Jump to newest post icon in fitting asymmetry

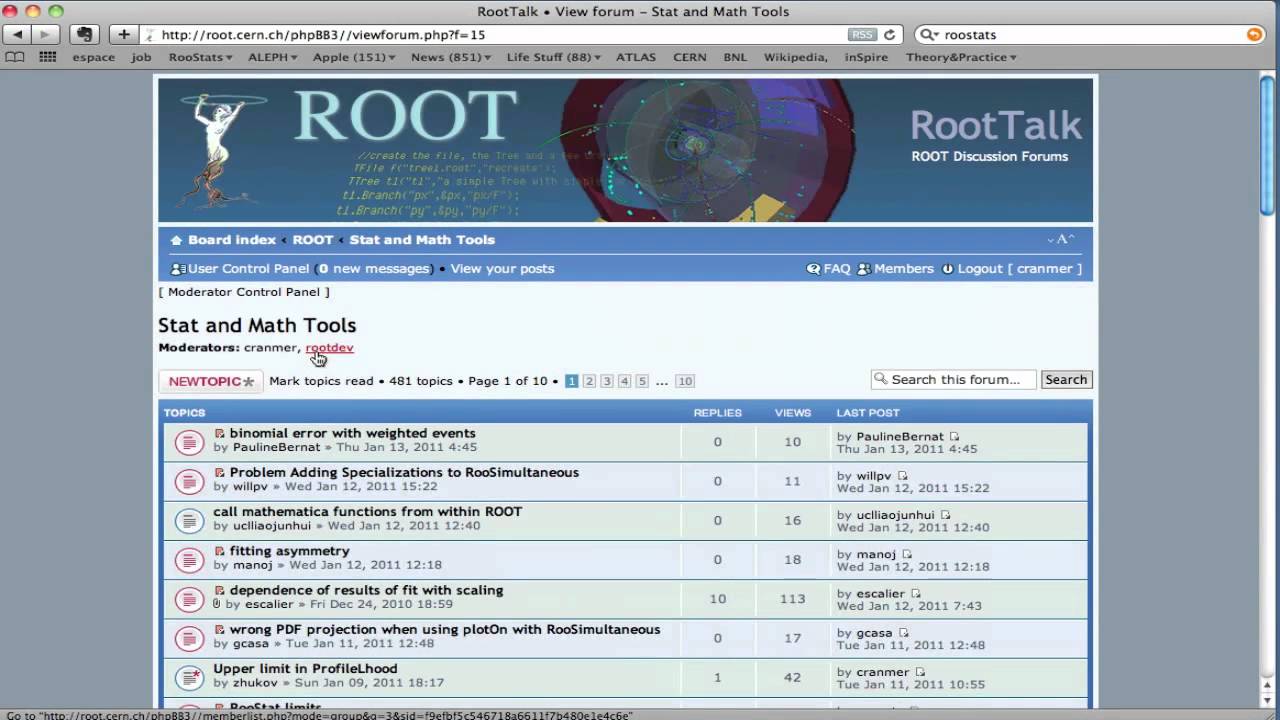pyautogui.click(x=219, y=551)
